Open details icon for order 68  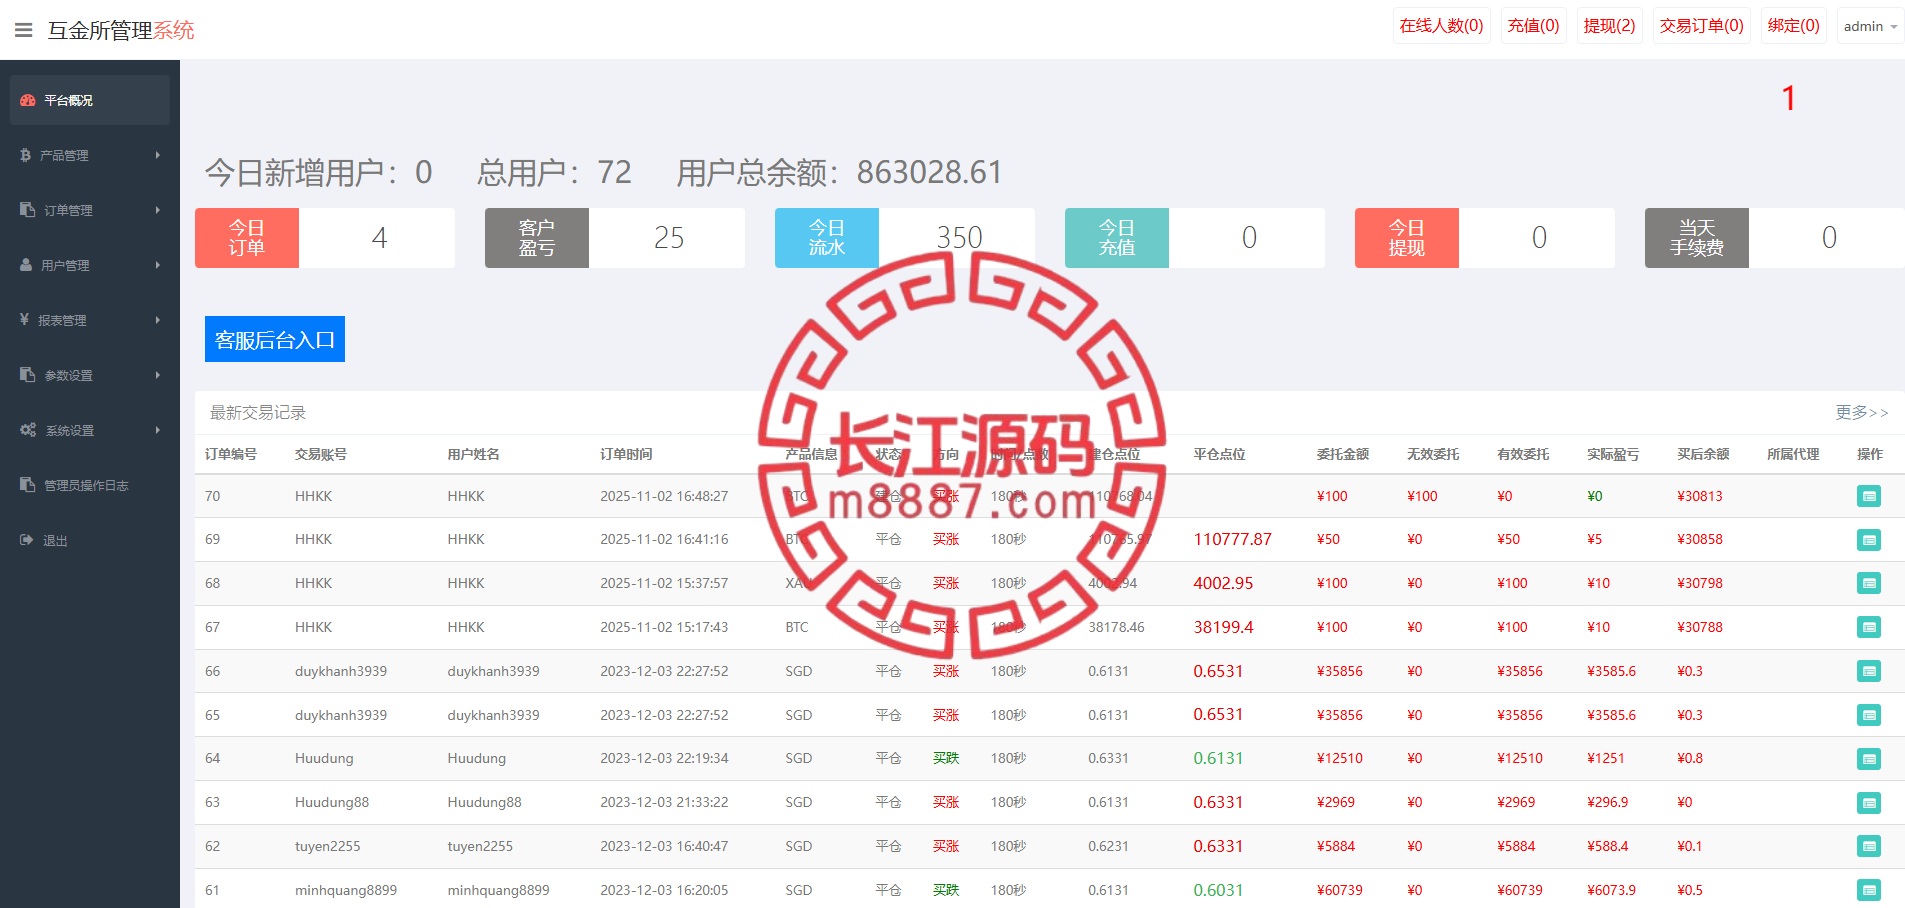coord(1869,583)
